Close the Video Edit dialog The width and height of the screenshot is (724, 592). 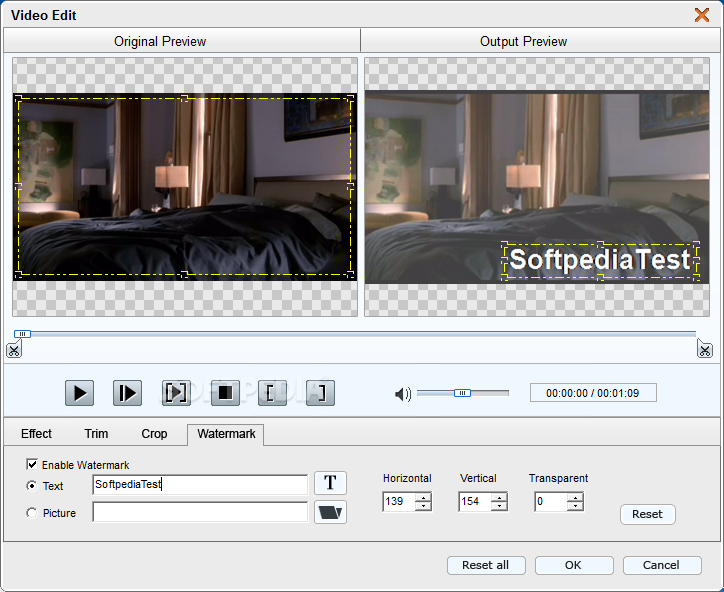click(702, 15)
